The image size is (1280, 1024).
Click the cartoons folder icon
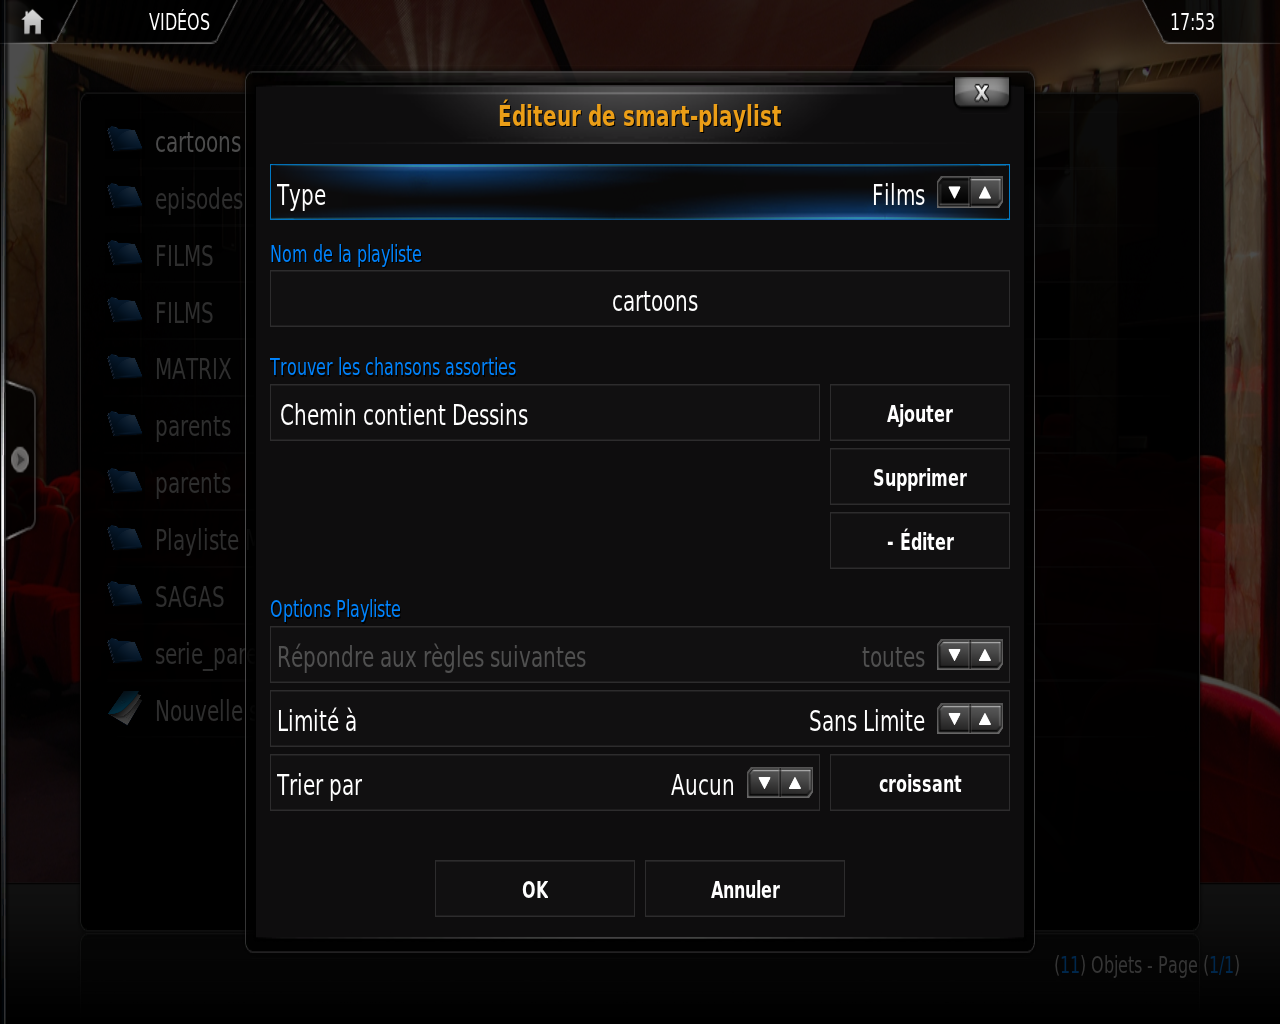coord(125,139)
